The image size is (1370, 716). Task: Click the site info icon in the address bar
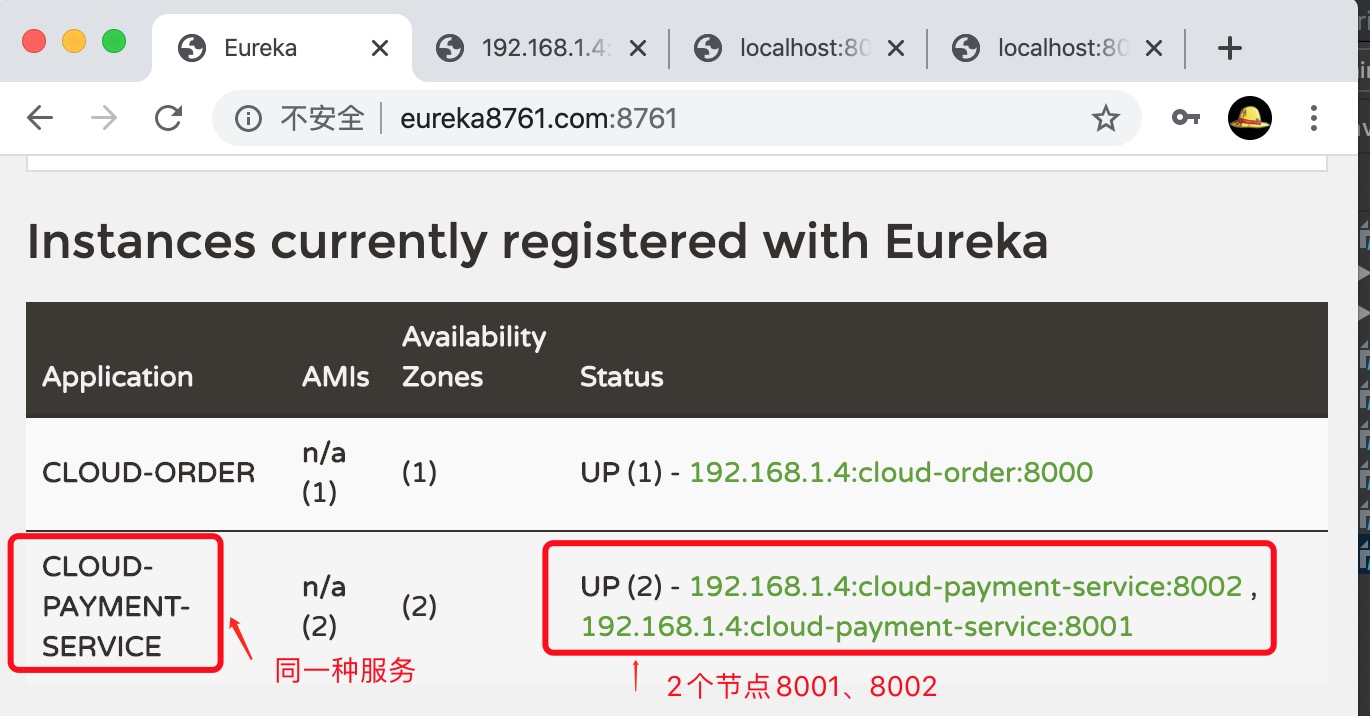click(248, 119)
